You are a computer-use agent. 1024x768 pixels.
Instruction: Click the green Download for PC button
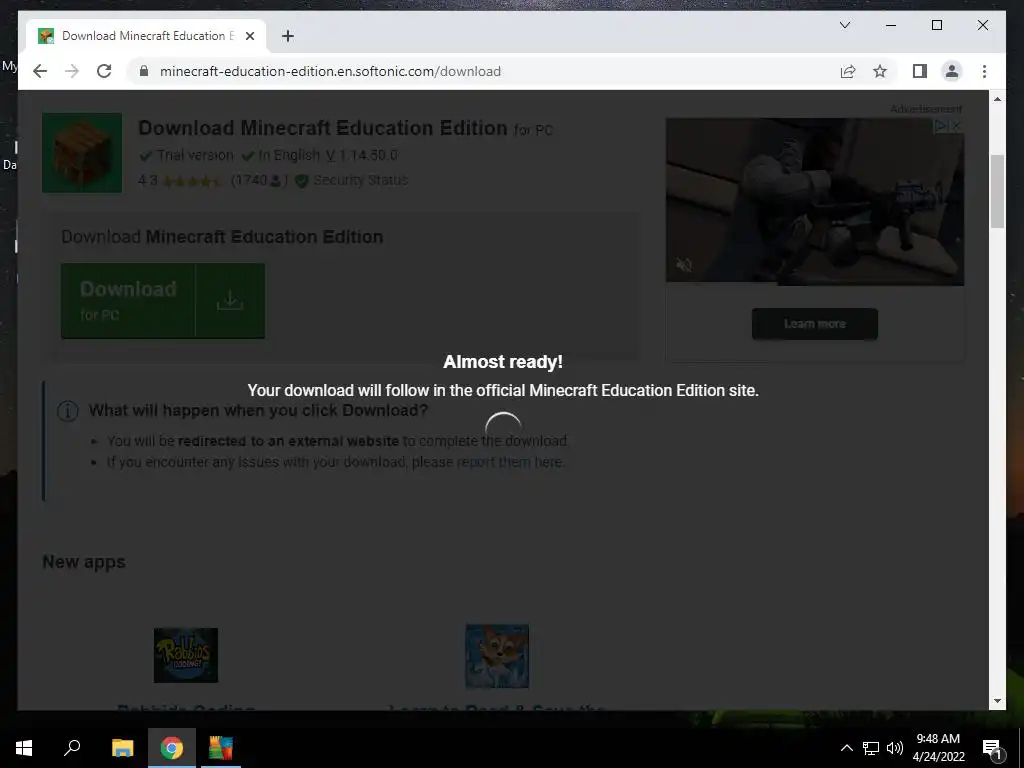pos(163,301)
